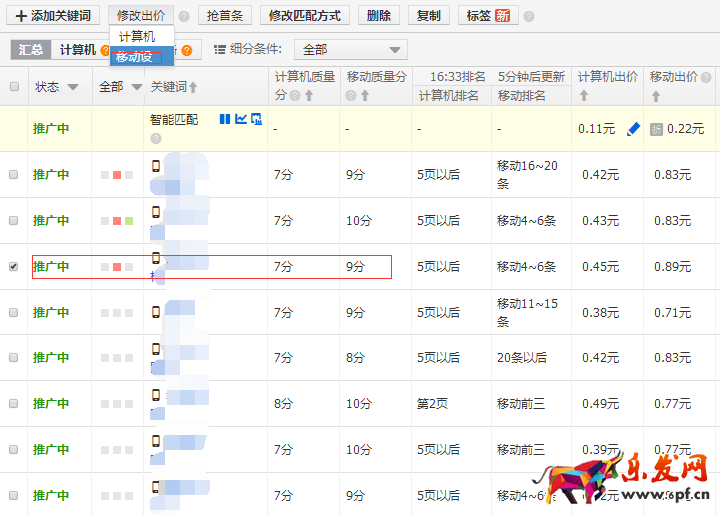Viewport: 720px width, 515px height.
Task: Switch to the 汇总 tab
Action: click(x=31, y=49)
